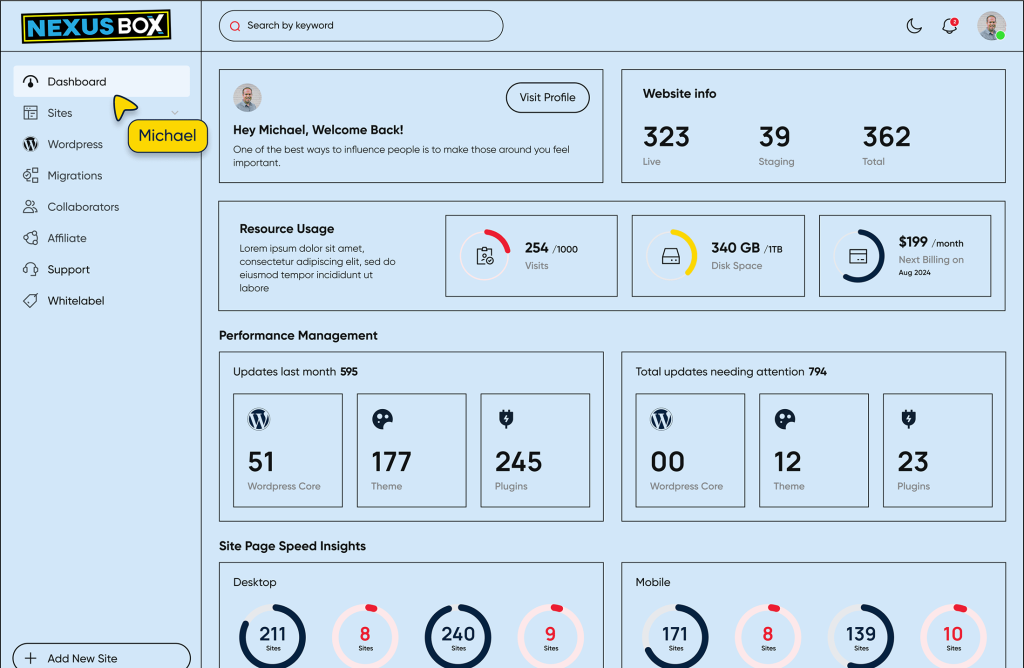The width and height of the screenshot is (1024, 668).
Task: Click the Add New Site button
Action: (x=101, y=657)
